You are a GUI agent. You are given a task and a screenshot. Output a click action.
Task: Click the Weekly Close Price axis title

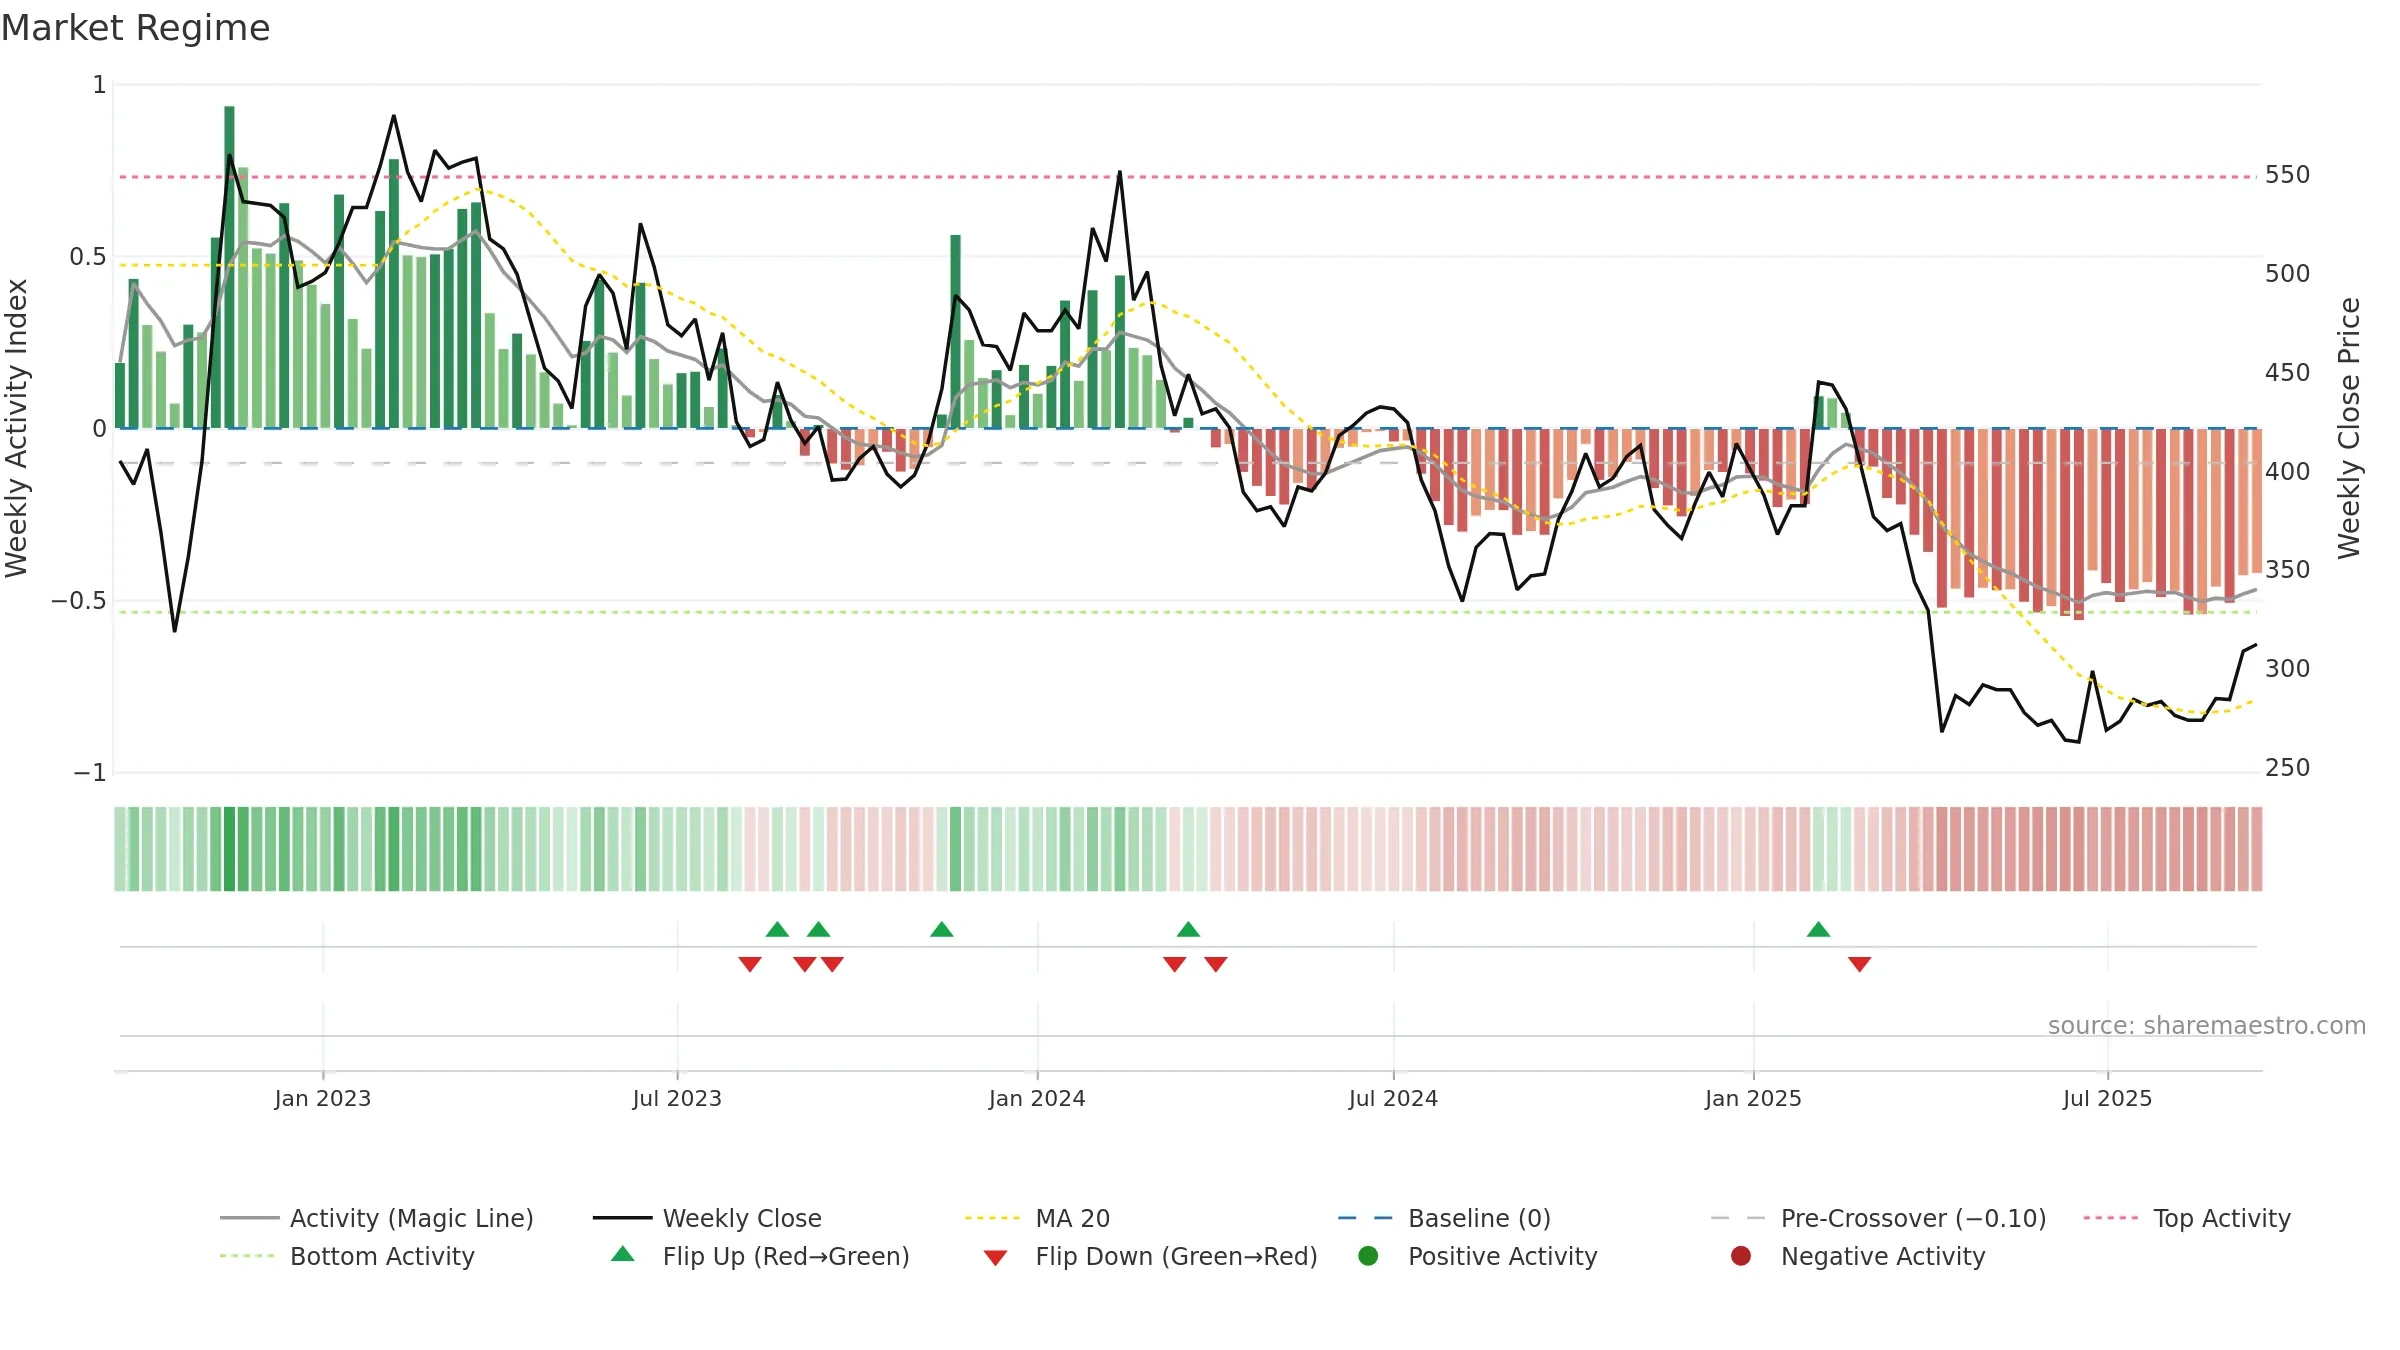pyautogui.click(x=2348, y=428)
